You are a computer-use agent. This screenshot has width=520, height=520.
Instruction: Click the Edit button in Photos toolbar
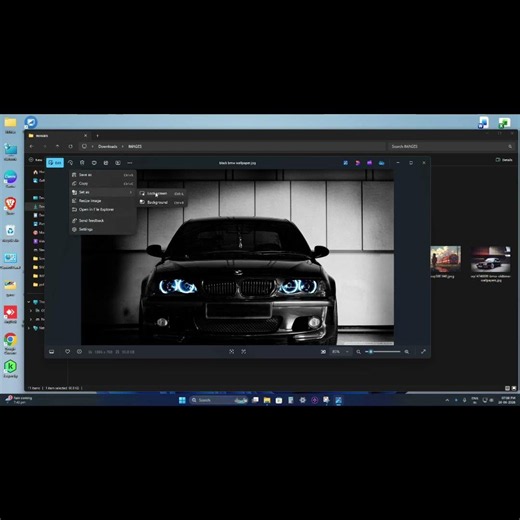[x=55, y=163]
